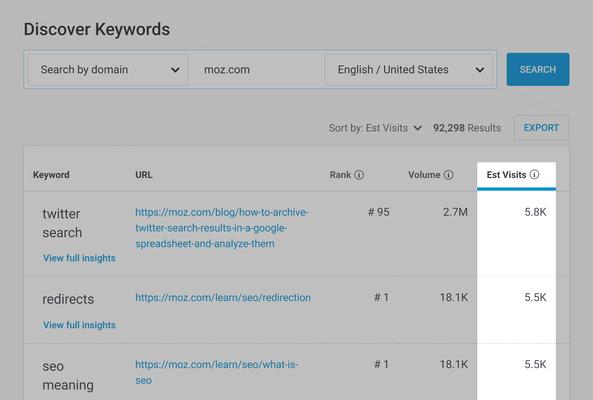
Task: Click the '# 95' rank value
Action: point(379,212)
